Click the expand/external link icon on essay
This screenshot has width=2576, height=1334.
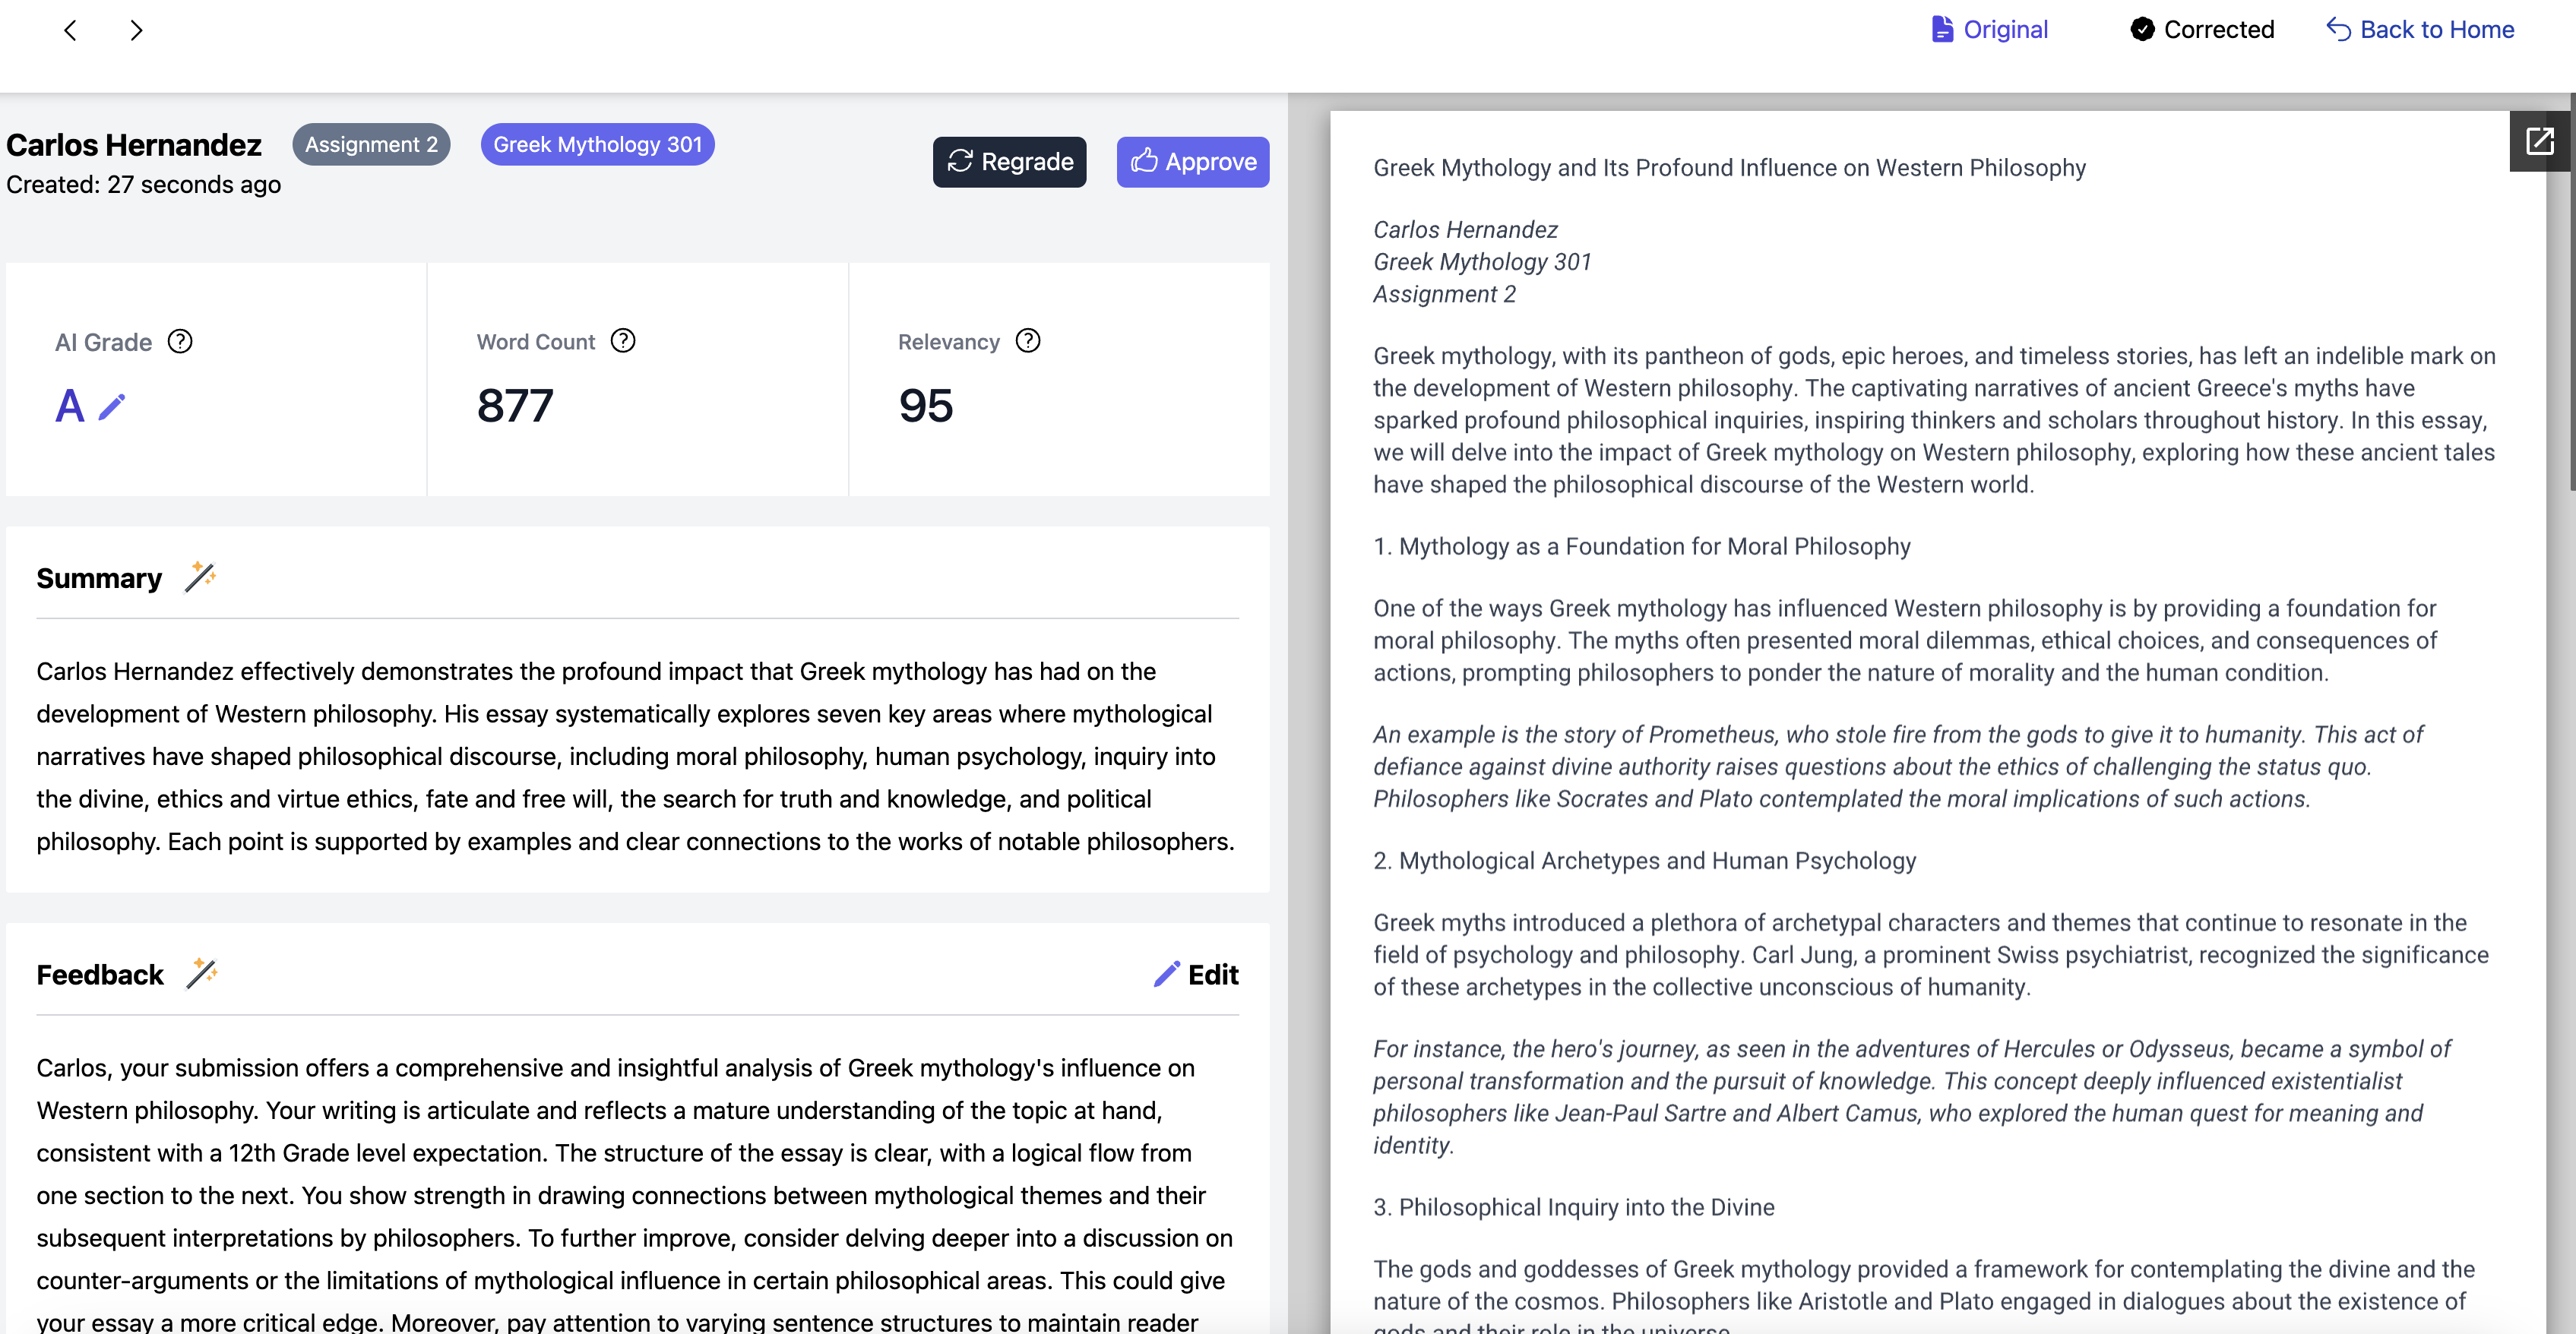click(2537, 144)
